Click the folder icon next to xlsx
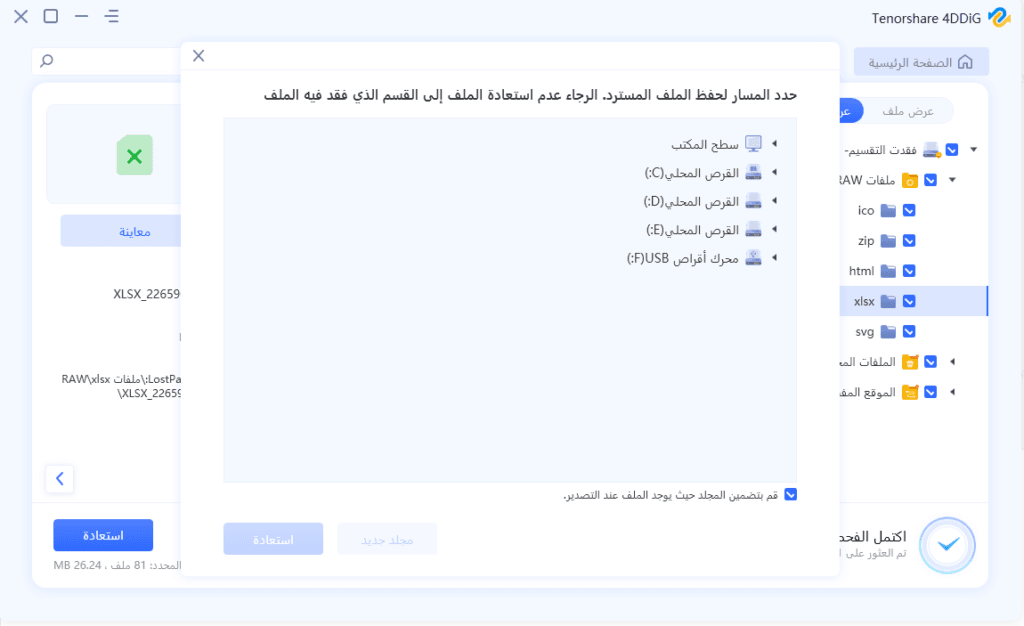This screenshot has width=1024, height=626. tap(888, 300)
